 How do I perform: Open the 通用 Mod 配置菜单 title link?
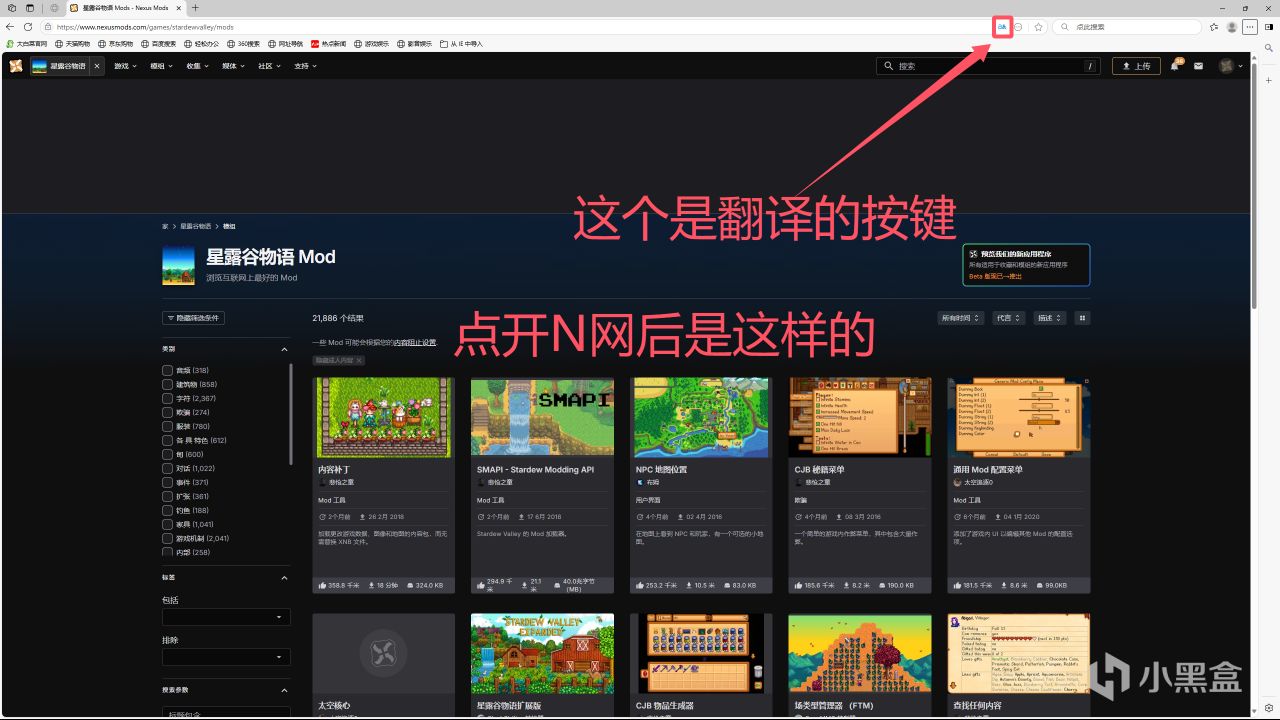(987, 469)
